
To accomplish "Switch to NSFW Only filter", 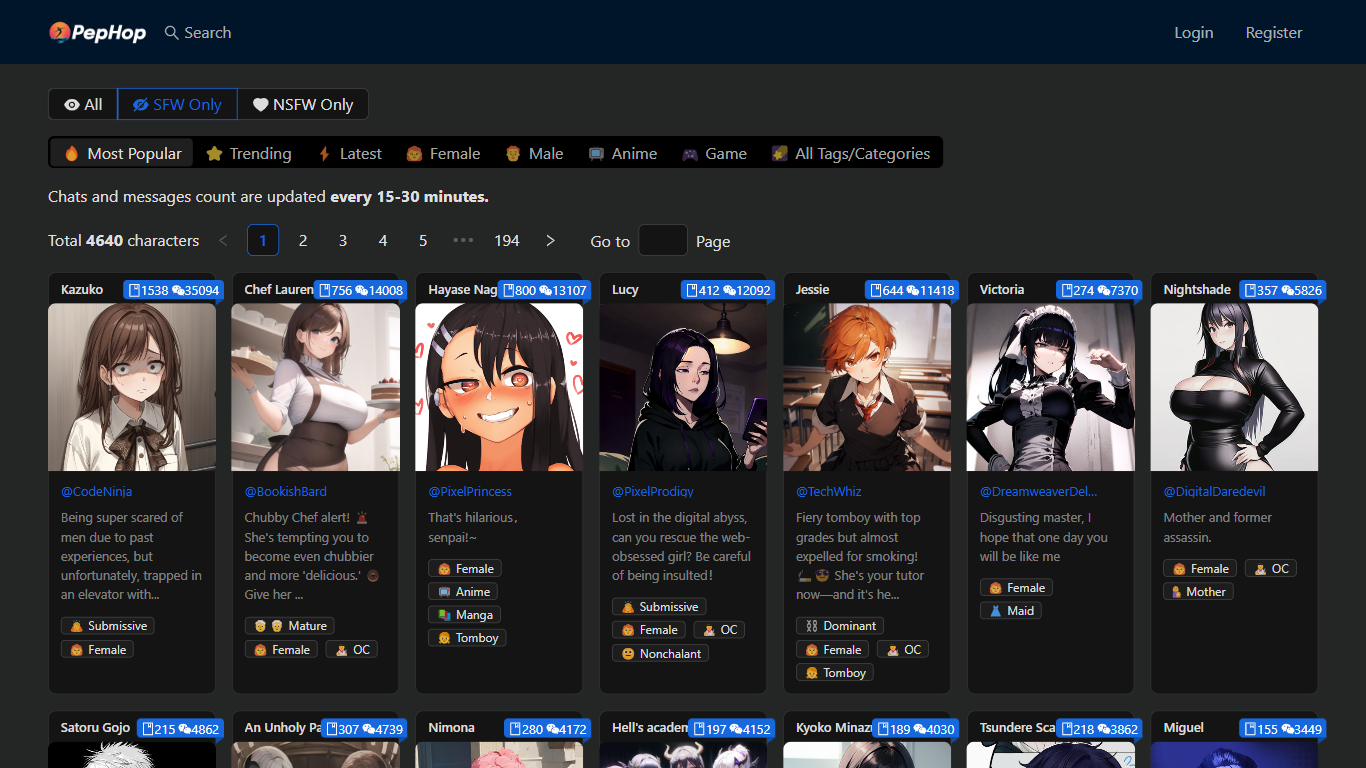I will [x=303, y=104].
